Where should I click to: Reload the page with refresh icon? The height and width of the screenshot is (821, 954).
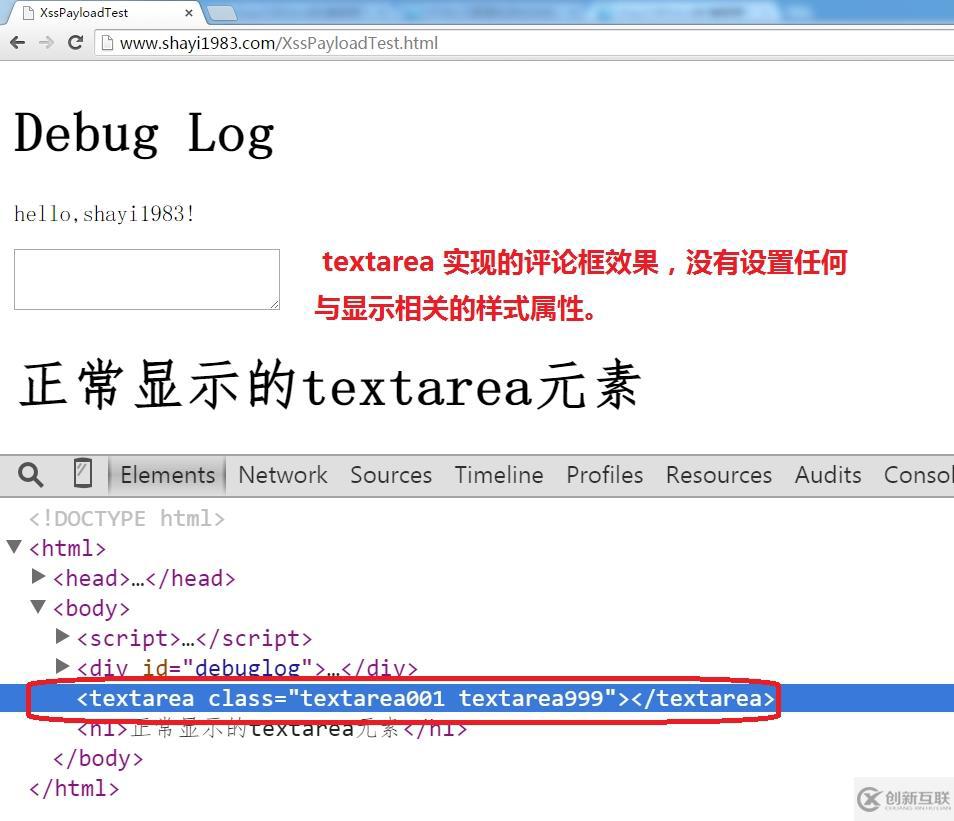(x=75, y=43)
